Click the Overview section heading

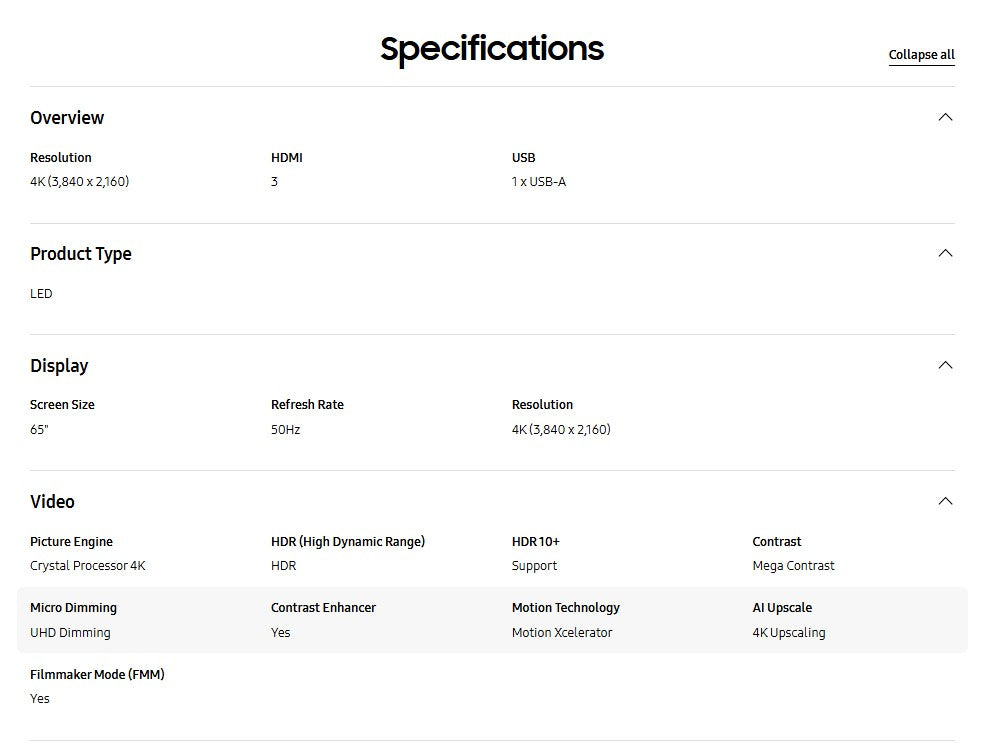pos(67,118)
